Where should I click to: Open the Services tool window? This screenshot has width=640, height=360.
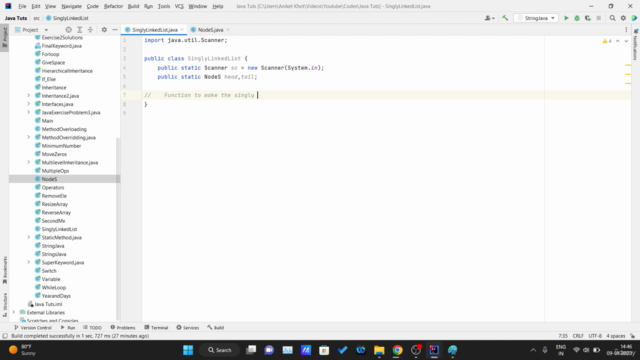[188, 327]
